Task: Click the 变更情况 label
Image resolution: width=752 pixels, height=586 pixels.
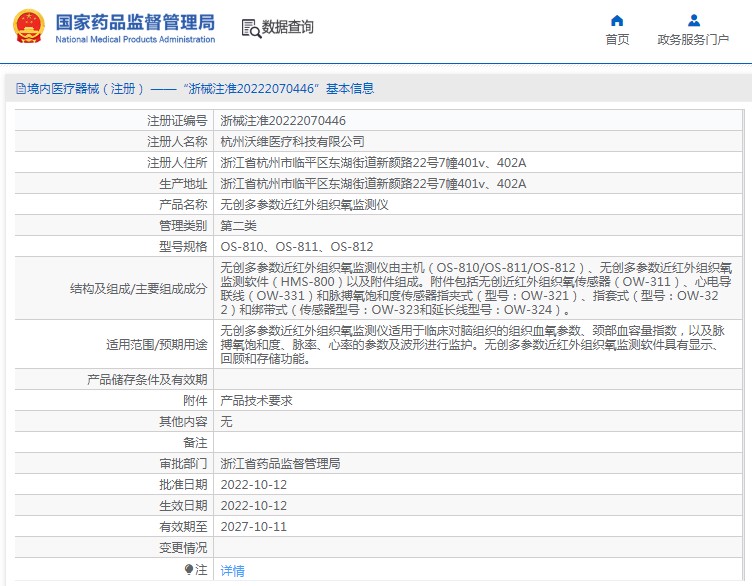Action: click(x=183, y=548)
